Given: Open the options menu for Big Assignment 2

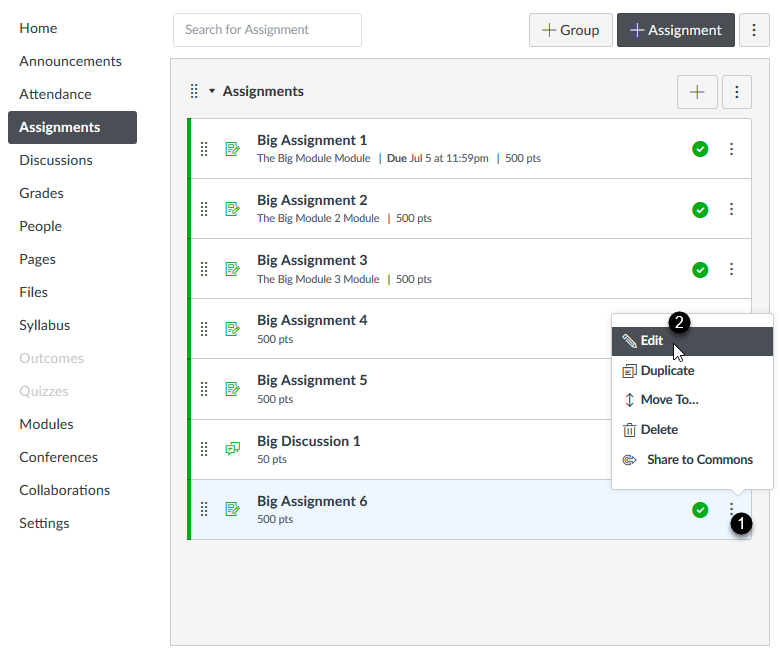Looking at the screenshot, I should (731, 209).
